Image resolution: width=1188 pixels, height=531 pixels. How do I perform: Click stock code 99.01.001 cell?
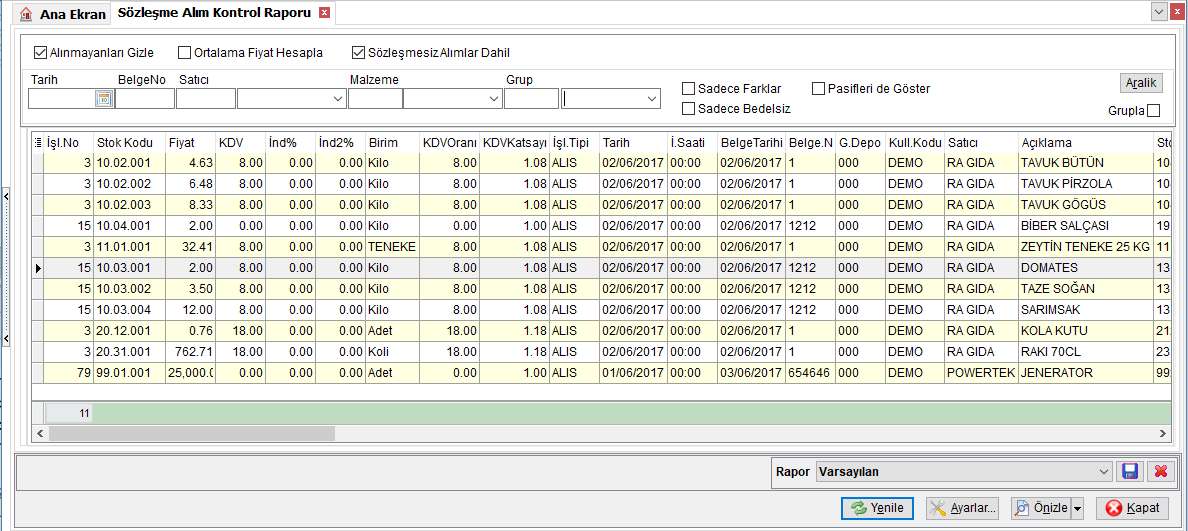pyautogui.click(x=129, y=373)
